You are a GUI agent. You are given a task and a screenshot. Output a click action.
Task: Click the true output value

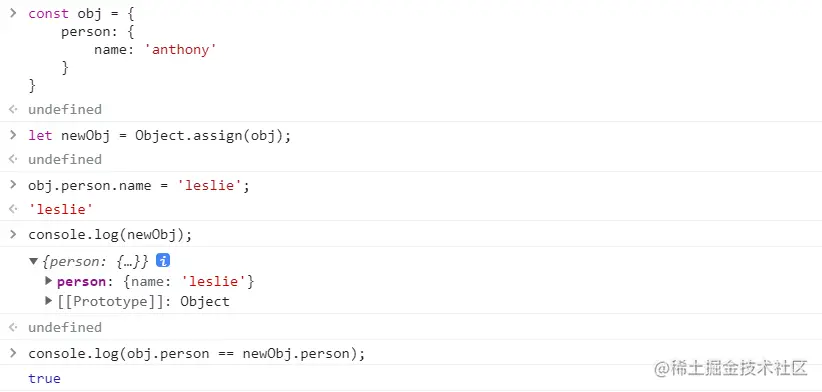(45, 378)
